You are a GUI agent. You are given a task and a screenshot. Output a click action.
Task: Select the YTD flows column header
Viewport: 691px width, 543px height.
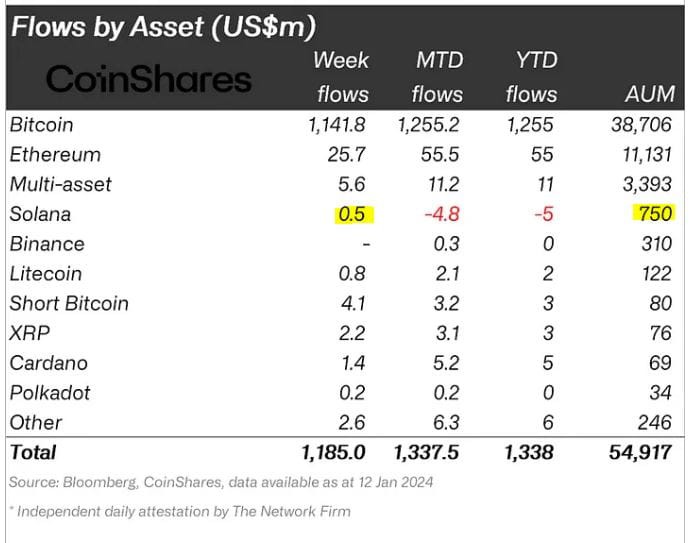pos(532,77)
